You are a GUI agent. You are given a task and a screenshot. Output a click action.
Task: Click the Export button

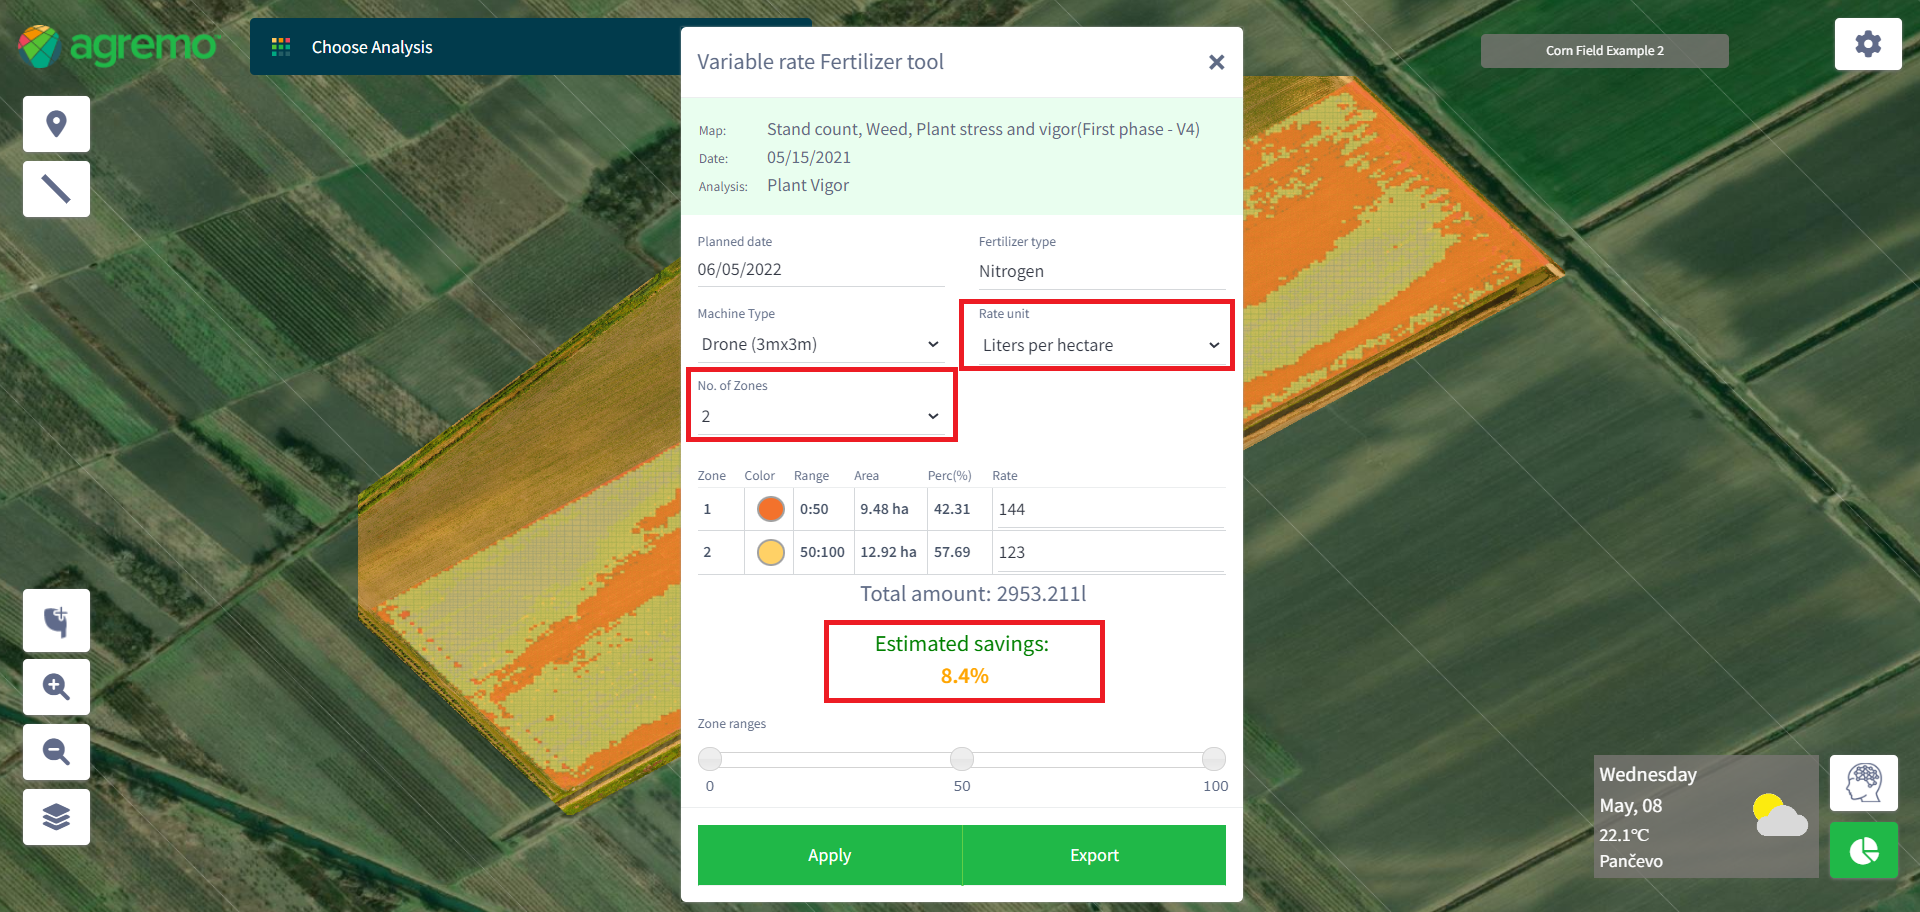[x=1094, y=855]
